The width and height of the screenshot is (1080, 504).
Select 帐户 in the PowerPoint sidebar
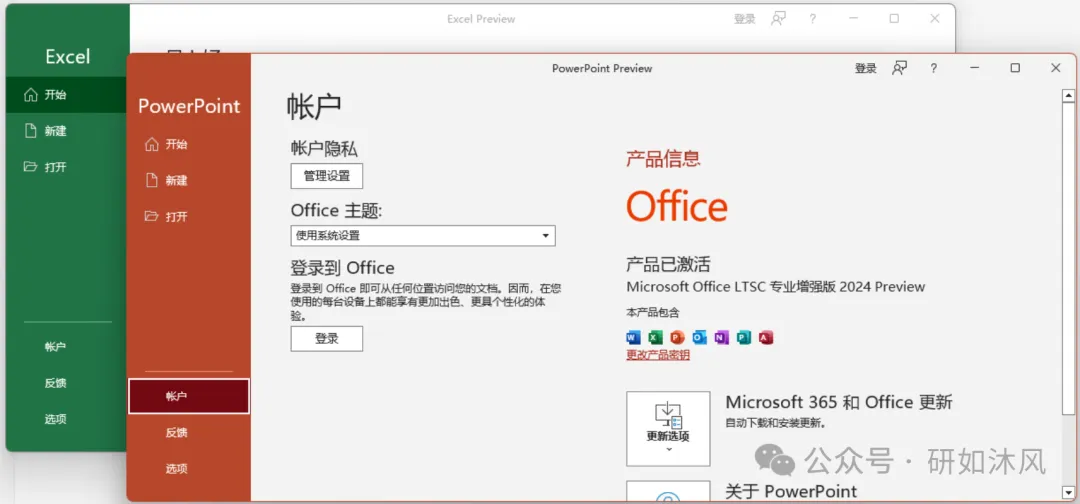pyautogui.click(x=189, y=396)
